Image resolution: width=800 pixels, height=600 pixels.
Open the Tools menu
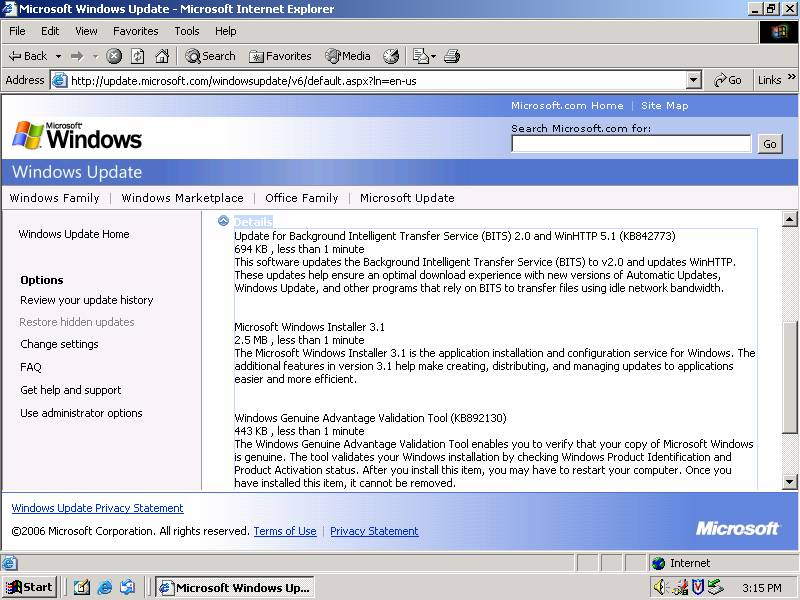coord(187,31)
